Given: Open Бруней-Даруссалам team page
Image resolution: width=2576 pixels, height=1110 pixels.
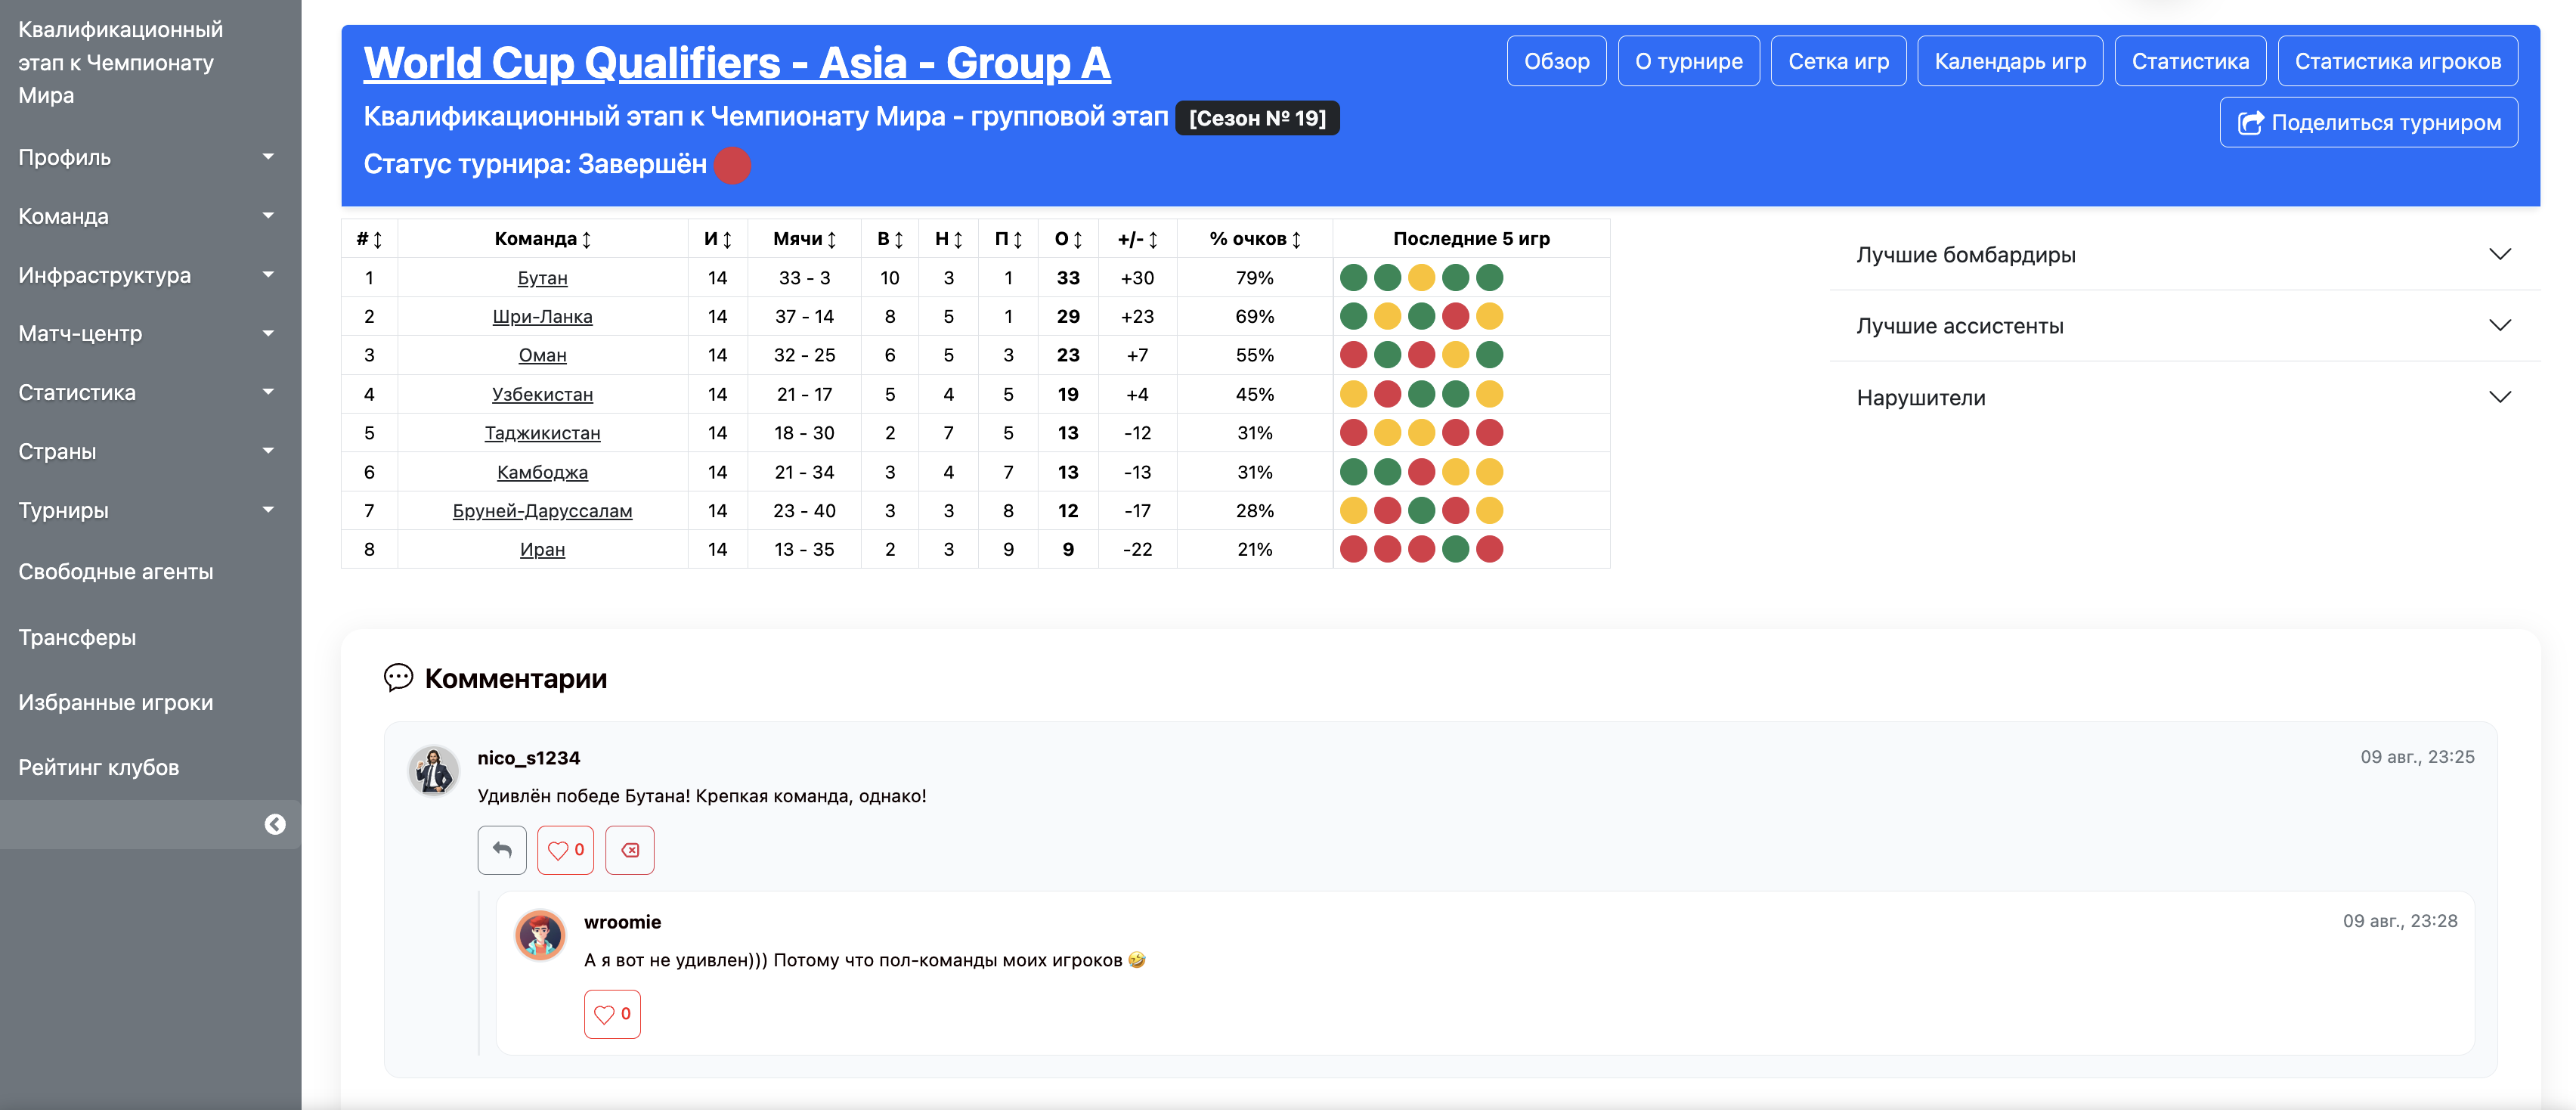Looking at the screenshot, I should pyautogui.click(x=542, y=510).
